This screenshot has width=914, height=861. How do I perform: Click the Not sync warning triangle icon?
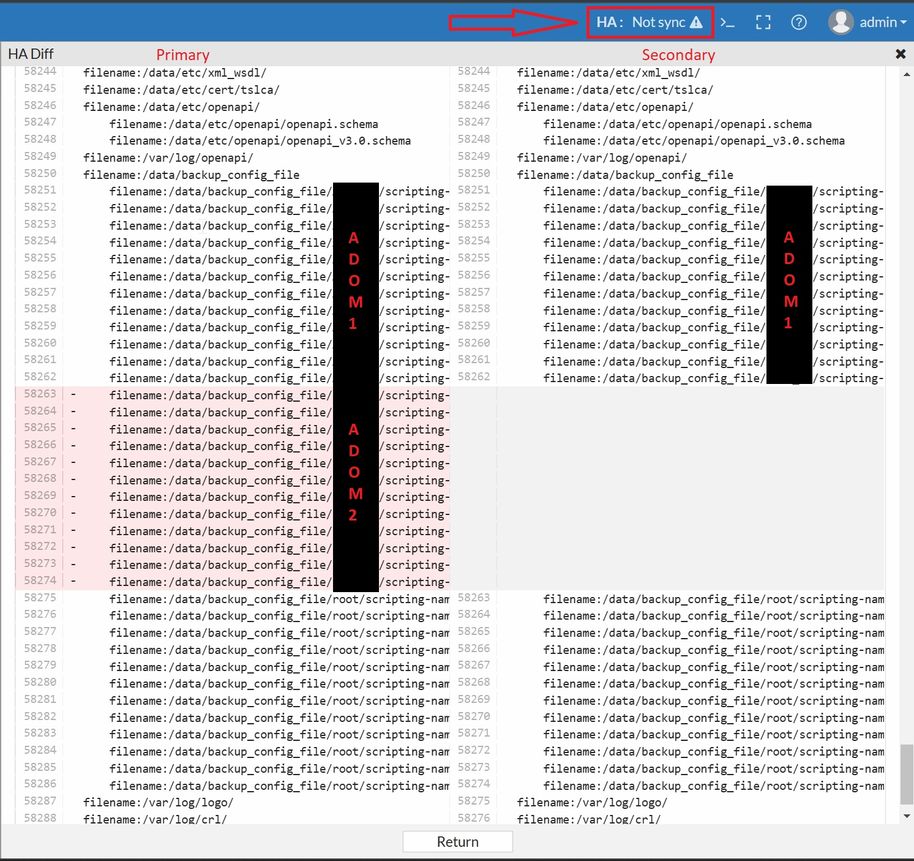coord(696,23)
